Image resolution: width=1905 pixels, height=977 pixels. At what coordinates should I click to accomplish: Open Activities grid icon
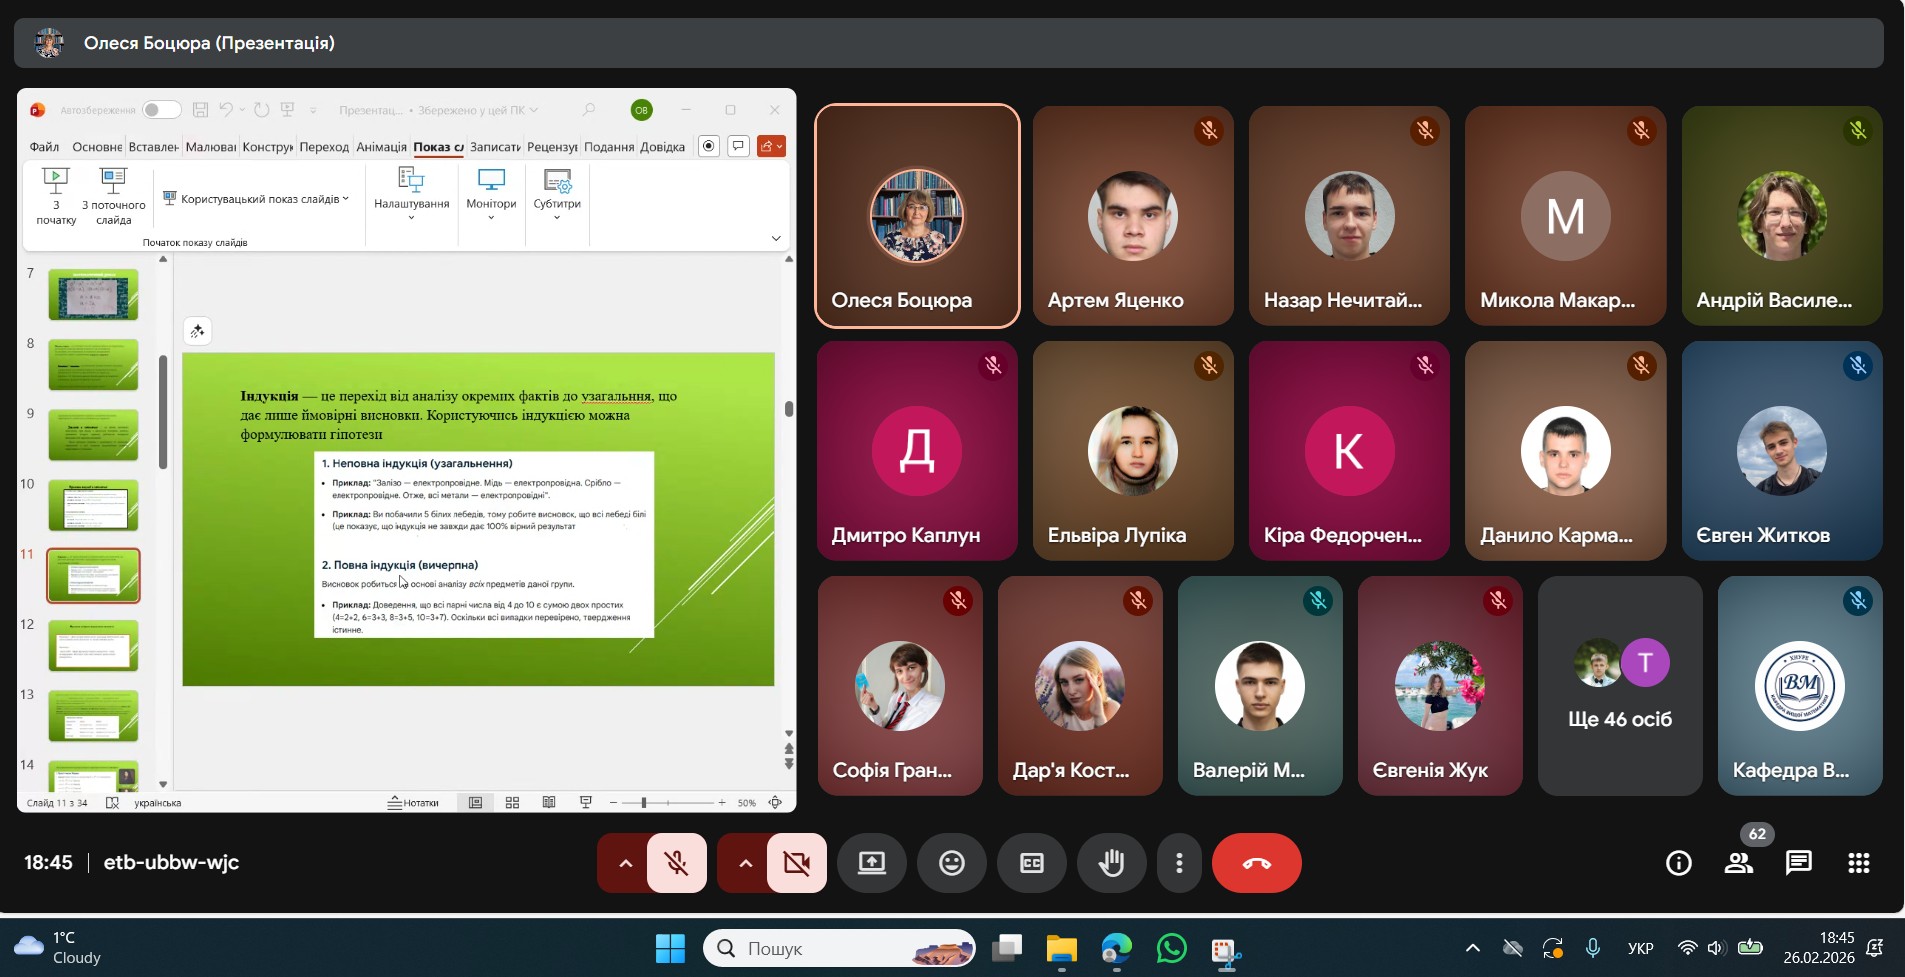tap(1858, 863)
